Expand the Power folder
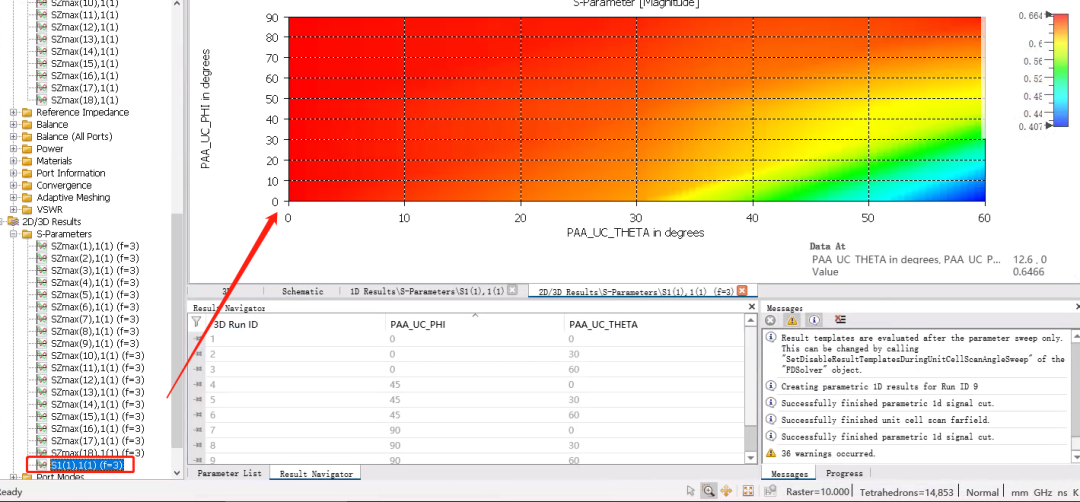This screenshot has height=502, width=1080. 13,149
